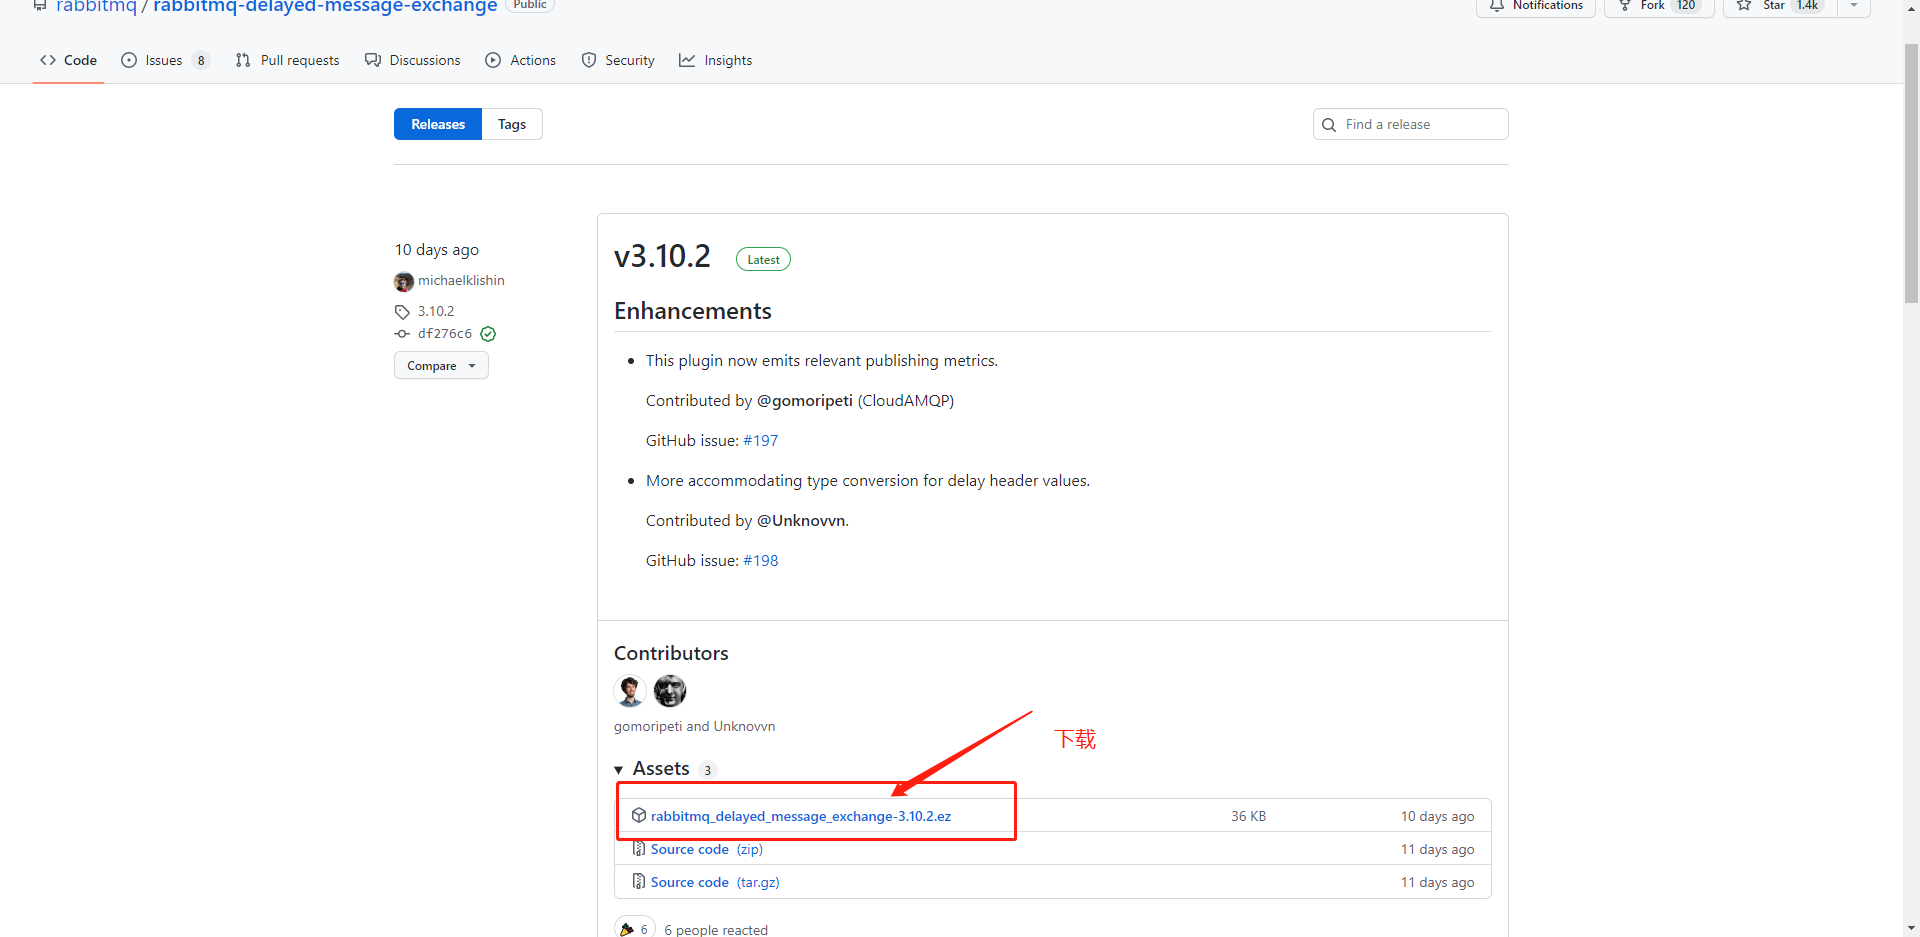Click the Find a release search field
Image resolution: width=1920 pixels, height=937 pixels.
click(x=1410, y=124)
